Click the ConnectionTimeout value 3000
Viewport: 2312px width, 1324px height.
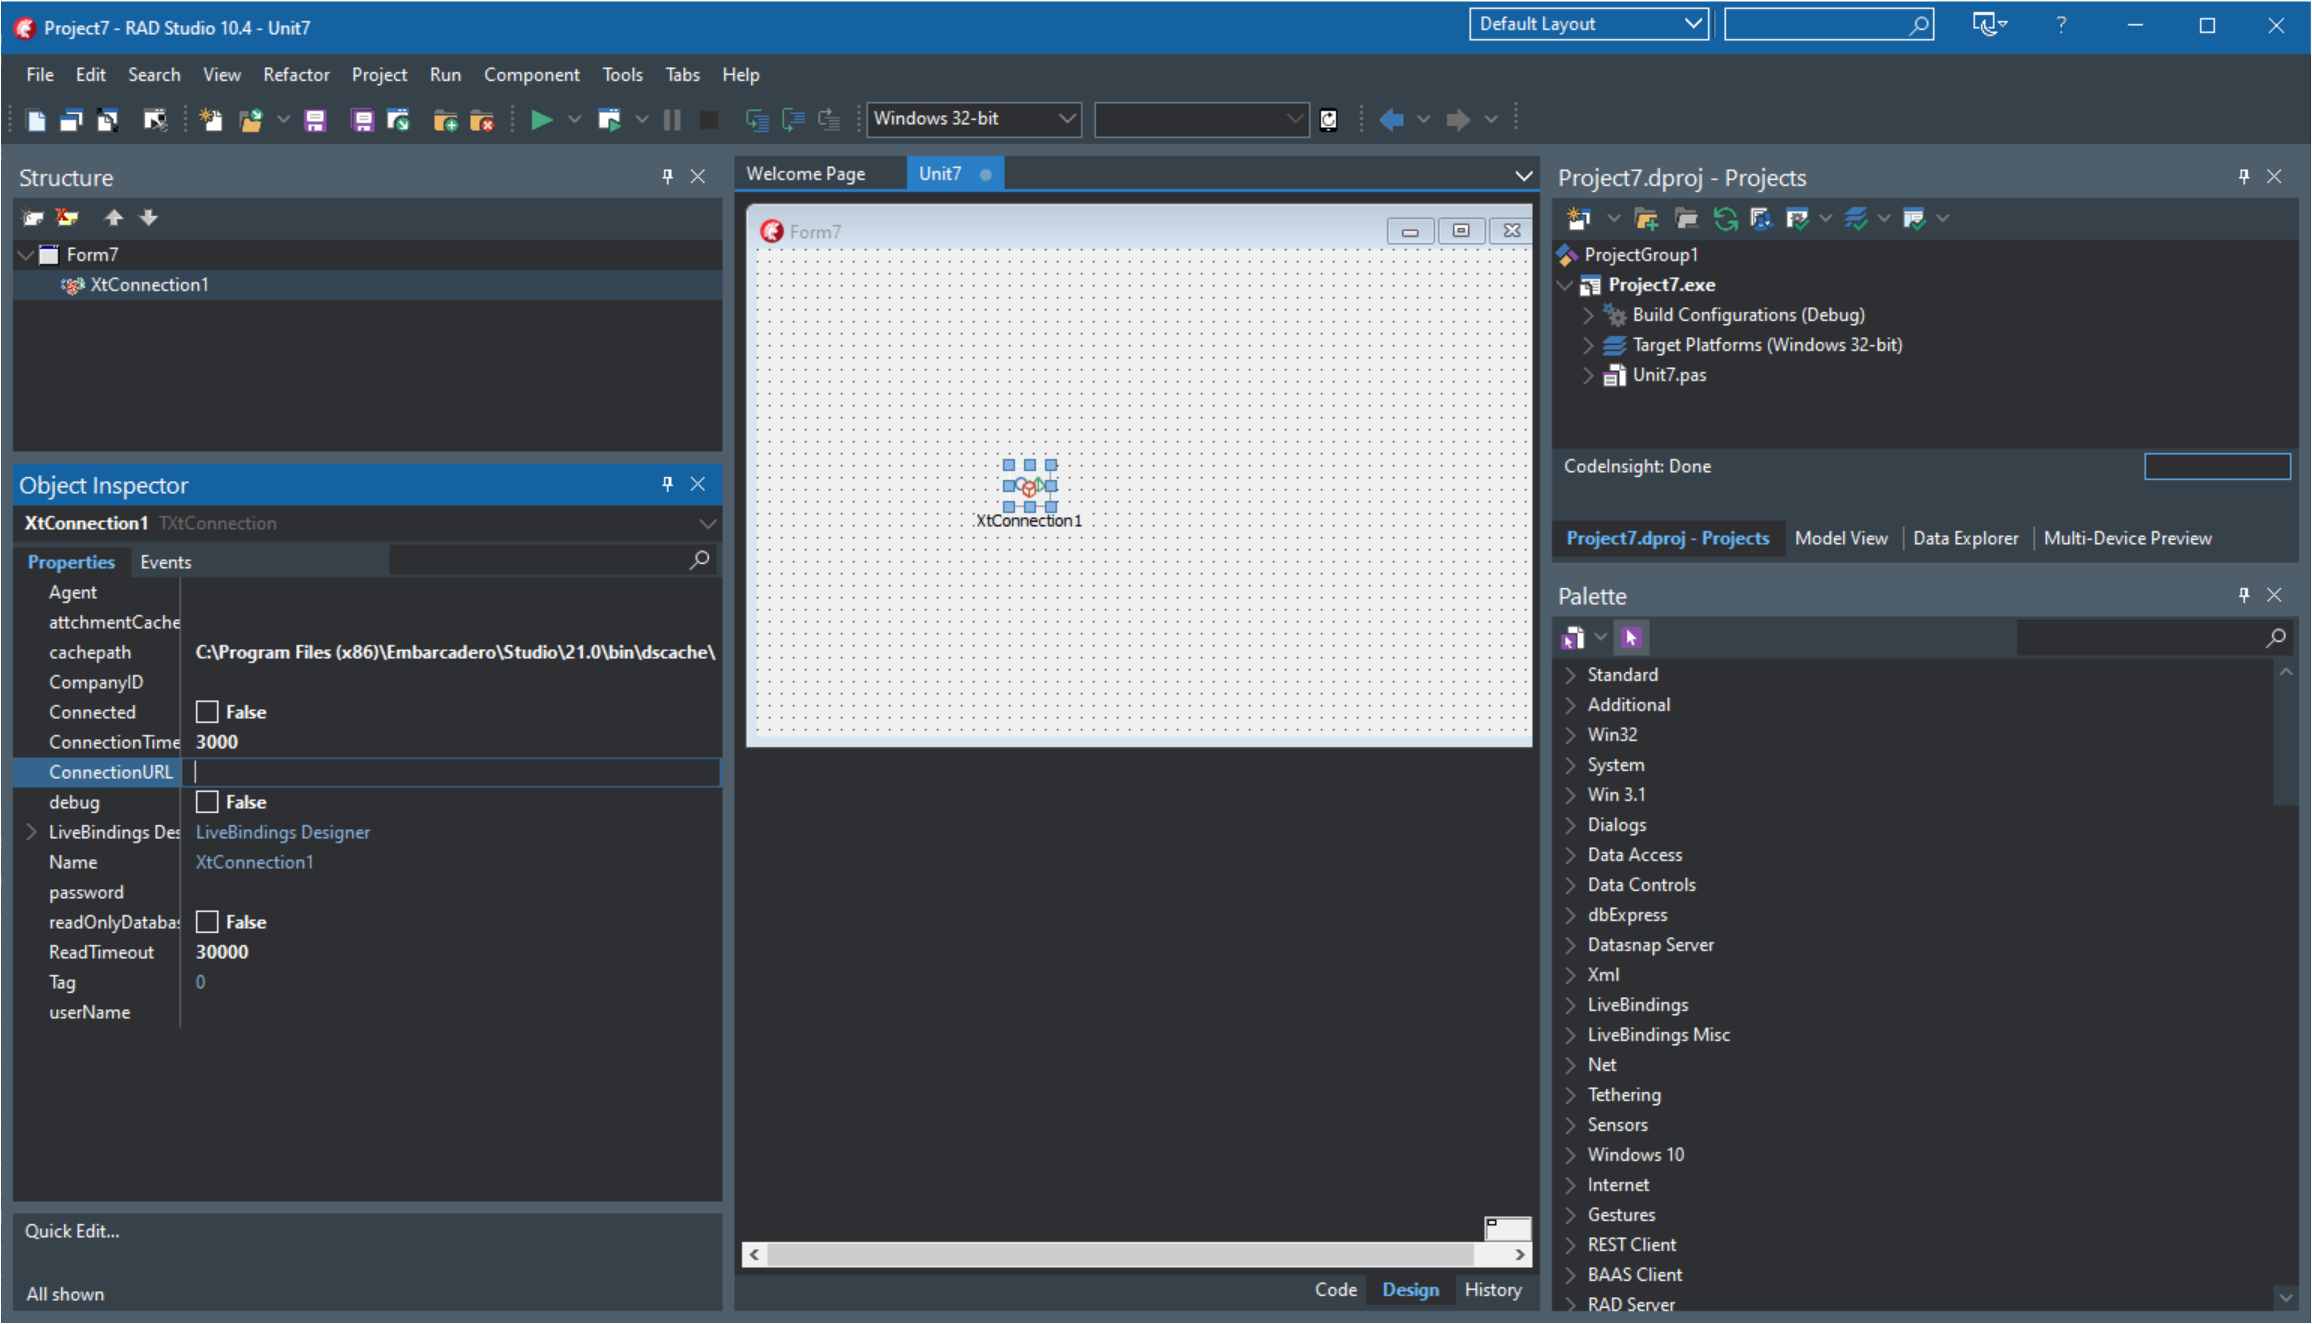tap(217, 742)
